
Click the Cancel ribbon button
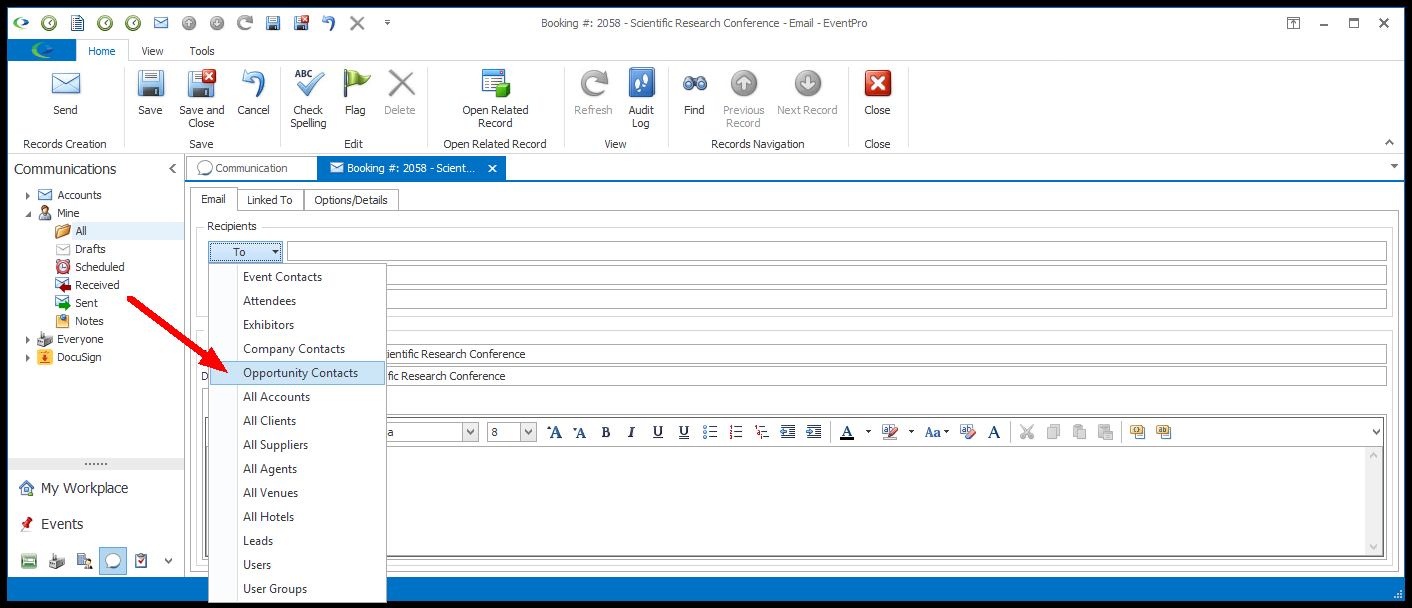[253, 94]
